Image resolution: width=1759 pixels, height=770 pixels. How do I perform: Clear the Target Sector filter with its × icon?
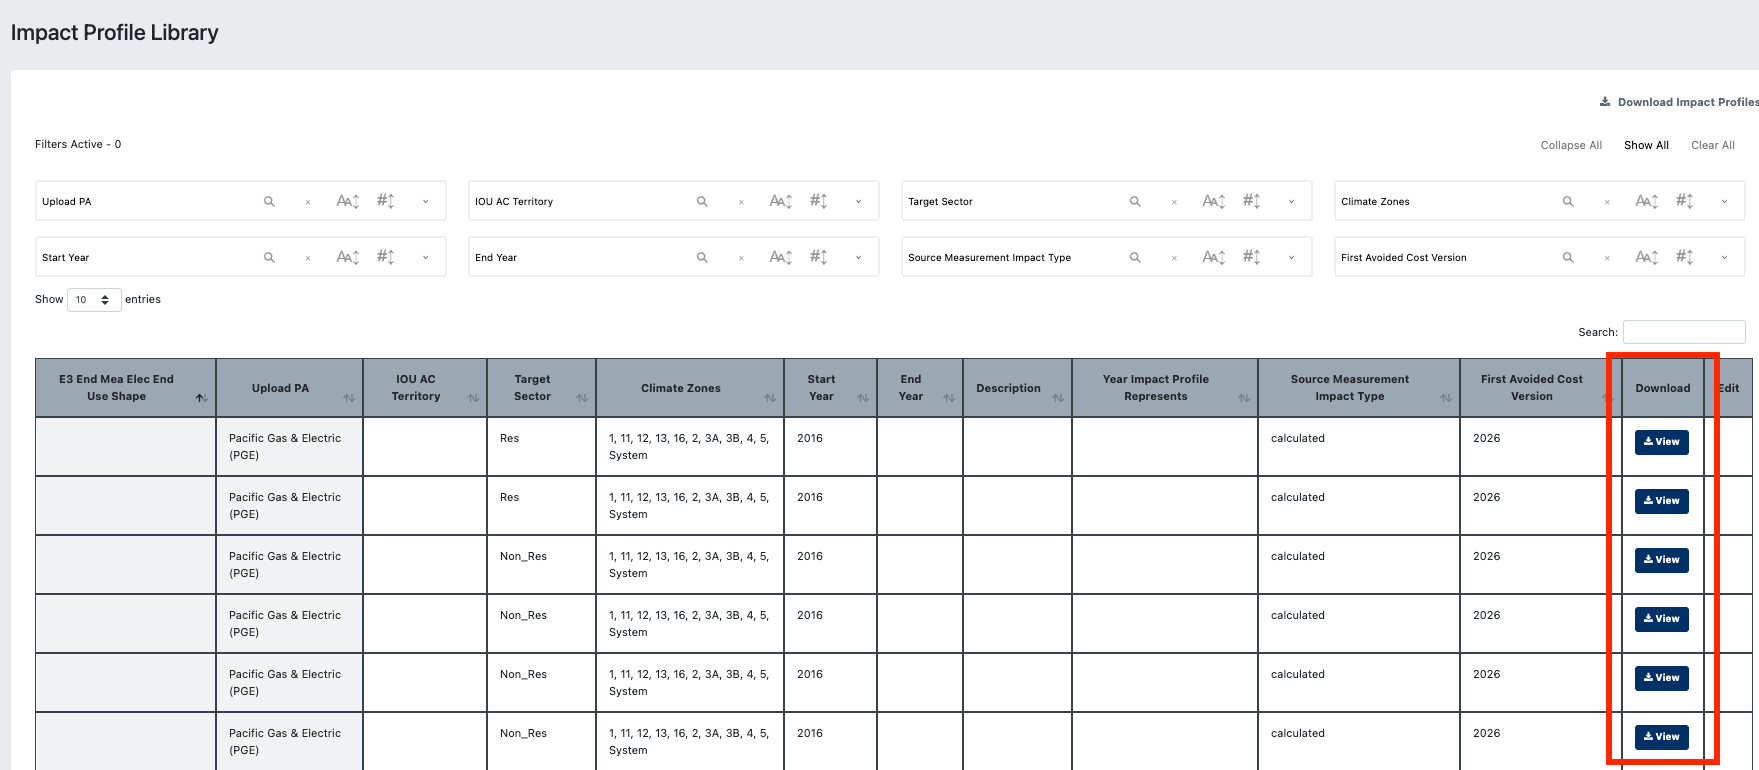point(1174,202)
